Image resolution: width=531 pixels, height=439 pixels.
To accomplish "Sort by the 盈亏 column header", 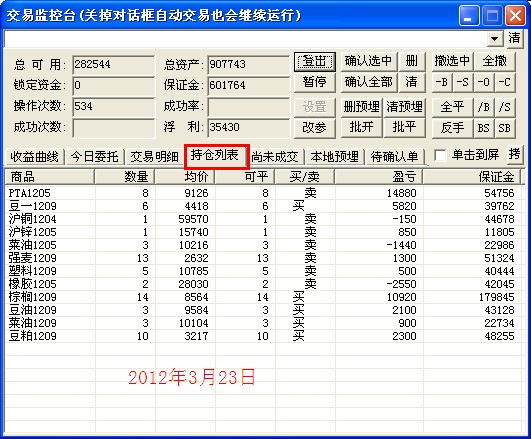I will tap(379, 177).
